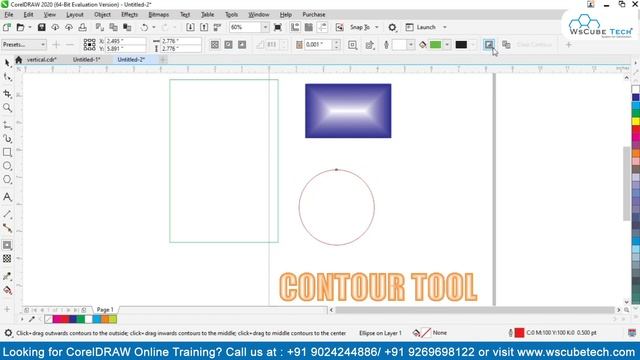Toggle Inside contour button

(228, 44)
